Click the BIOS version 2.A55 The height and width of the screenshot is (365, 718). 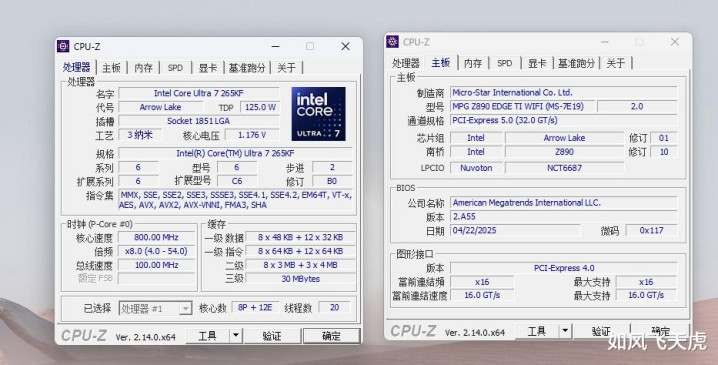click(x=564, y=216)
